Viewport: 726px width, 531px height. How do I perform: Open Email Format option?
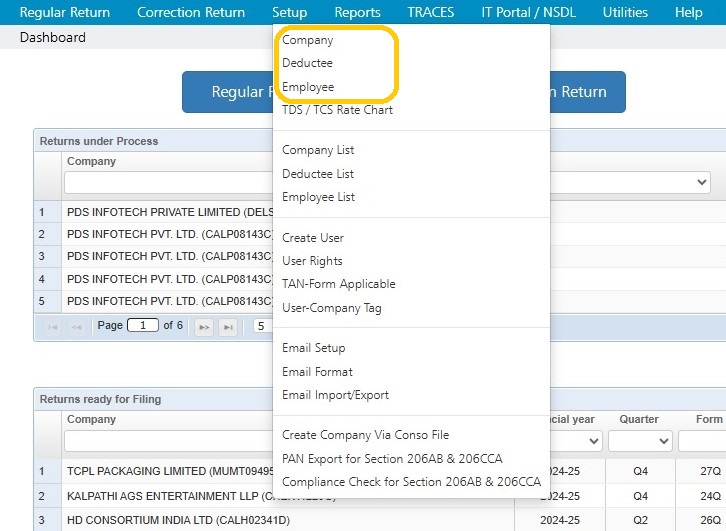[x=317, y=372]
